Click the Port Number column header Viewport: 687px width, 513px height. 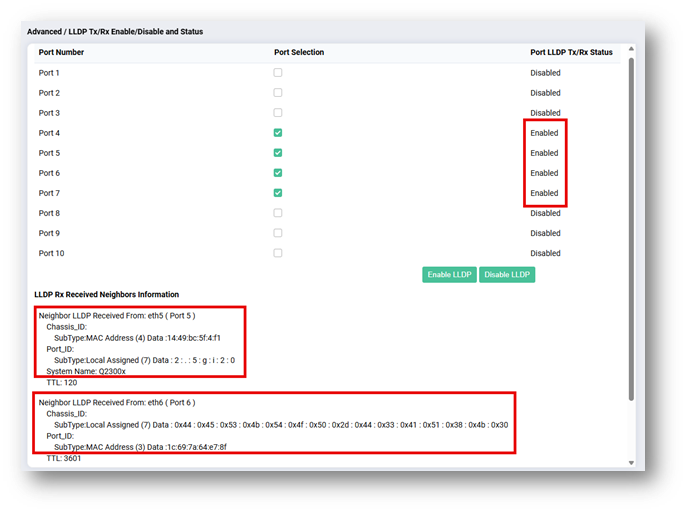click(61, 52)
